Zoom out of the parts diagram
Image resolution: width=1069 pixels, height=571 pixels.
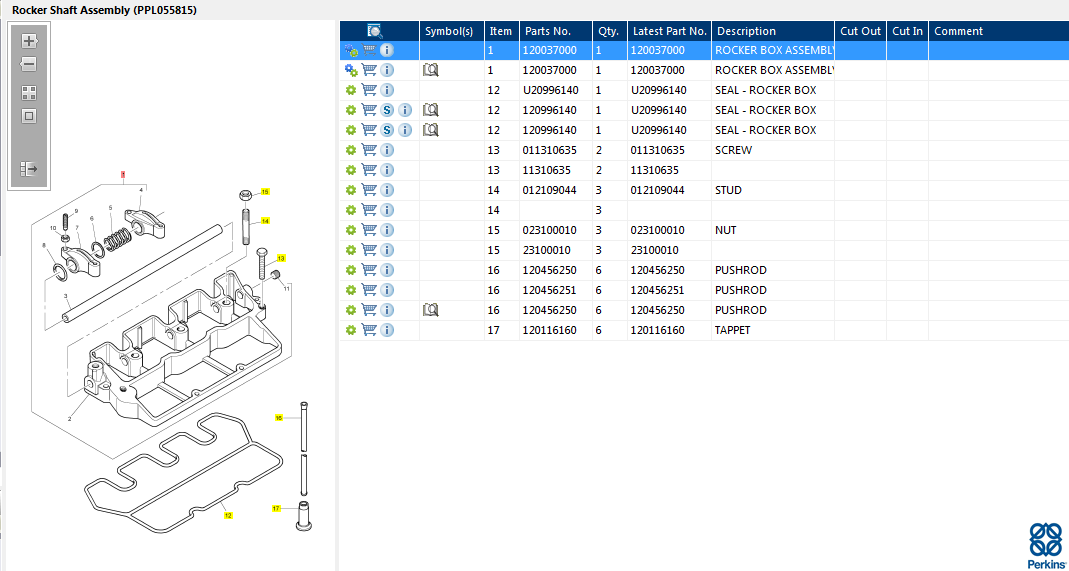(x=29, y=65)
